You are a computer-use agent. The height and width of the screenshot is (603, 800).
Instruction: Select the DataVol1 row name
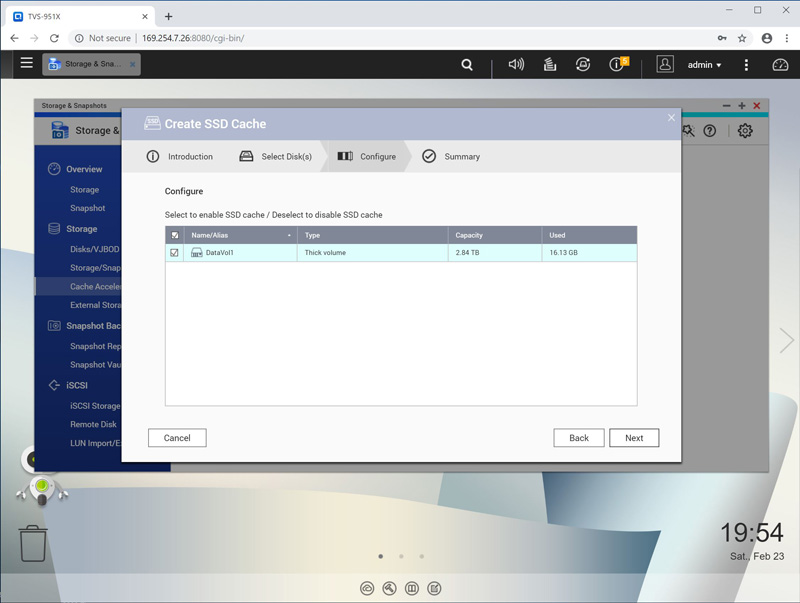219,253
